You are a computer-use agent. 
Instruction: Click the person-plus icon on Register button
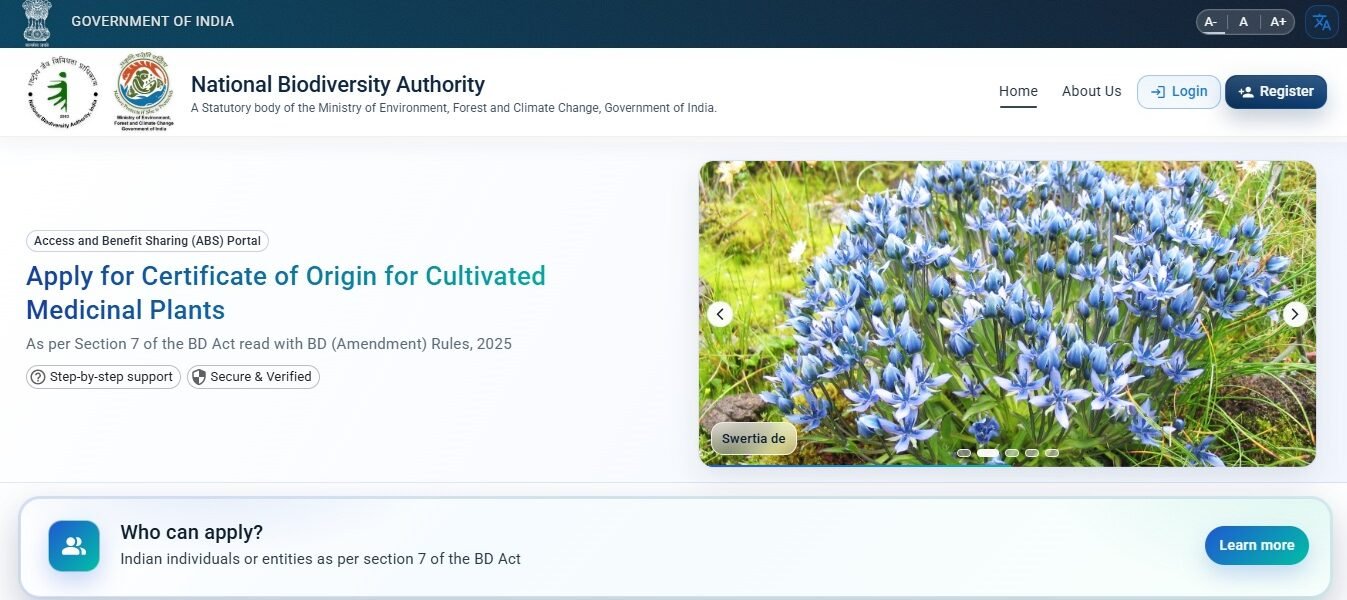(1245, 91)
